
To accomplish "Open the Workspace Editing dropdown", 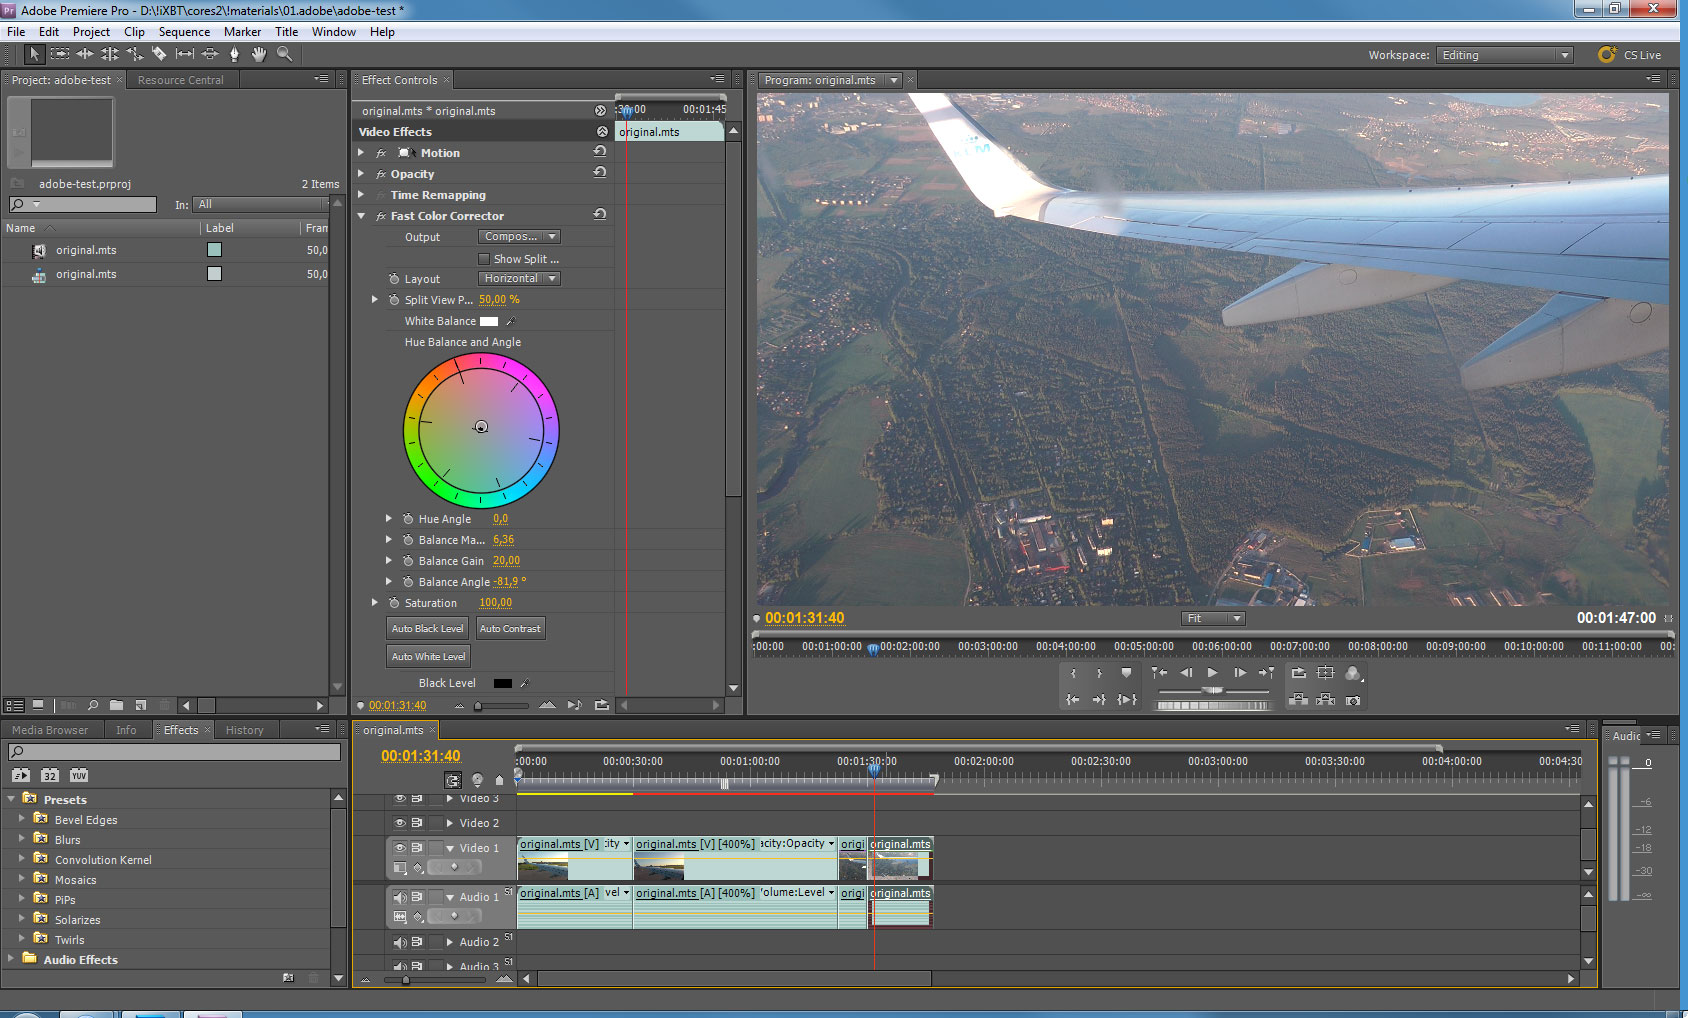I will tap(1504, 55).
